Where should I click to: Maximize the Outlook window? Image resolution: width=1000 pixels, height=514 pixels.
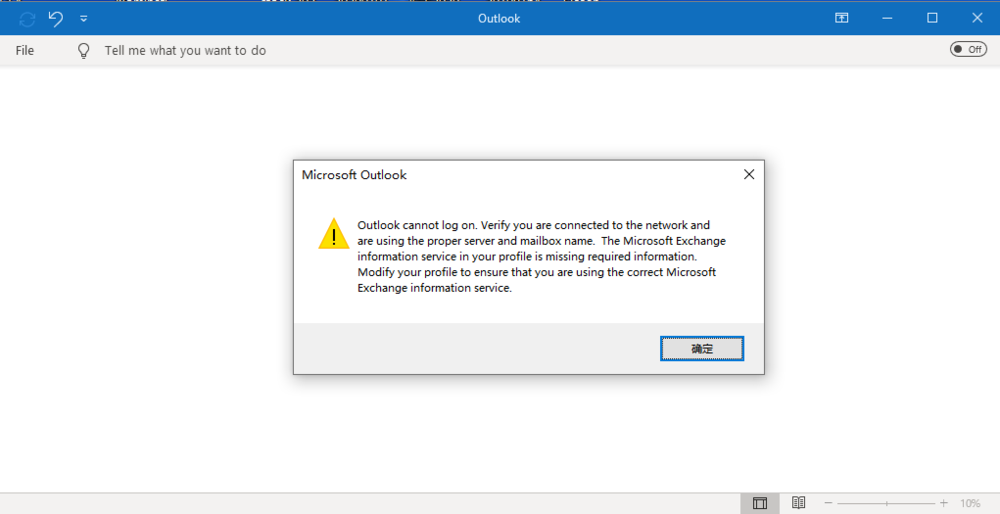point(932,18)
